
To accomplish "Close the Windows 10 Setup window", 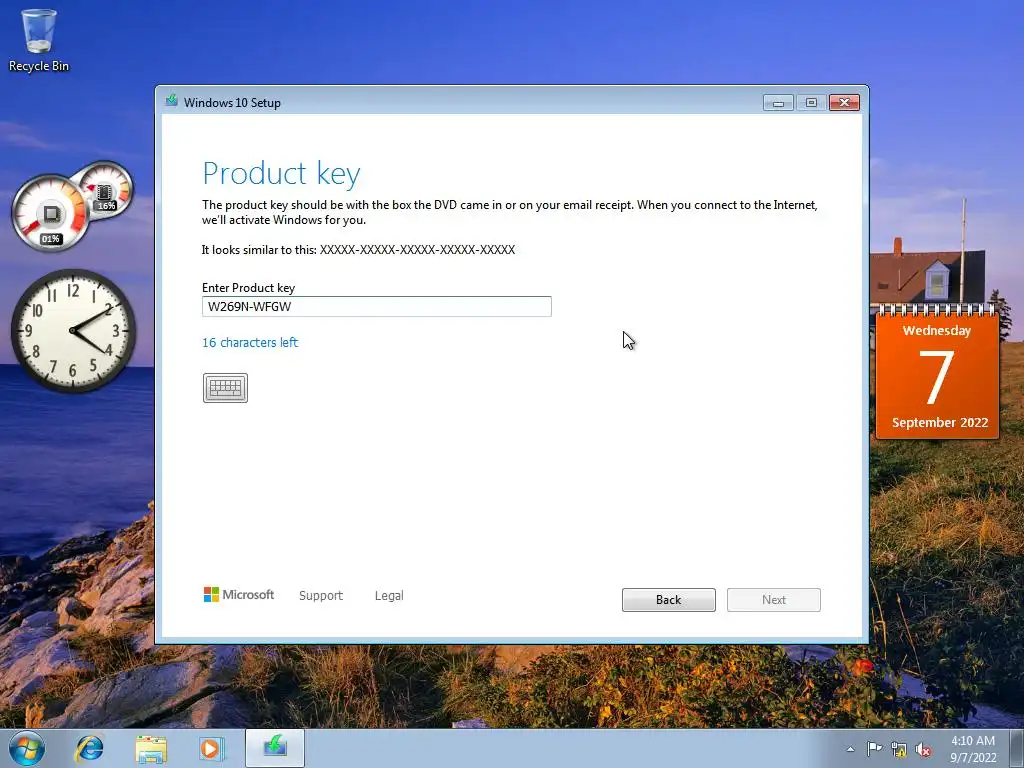I will tap(844, 103).
